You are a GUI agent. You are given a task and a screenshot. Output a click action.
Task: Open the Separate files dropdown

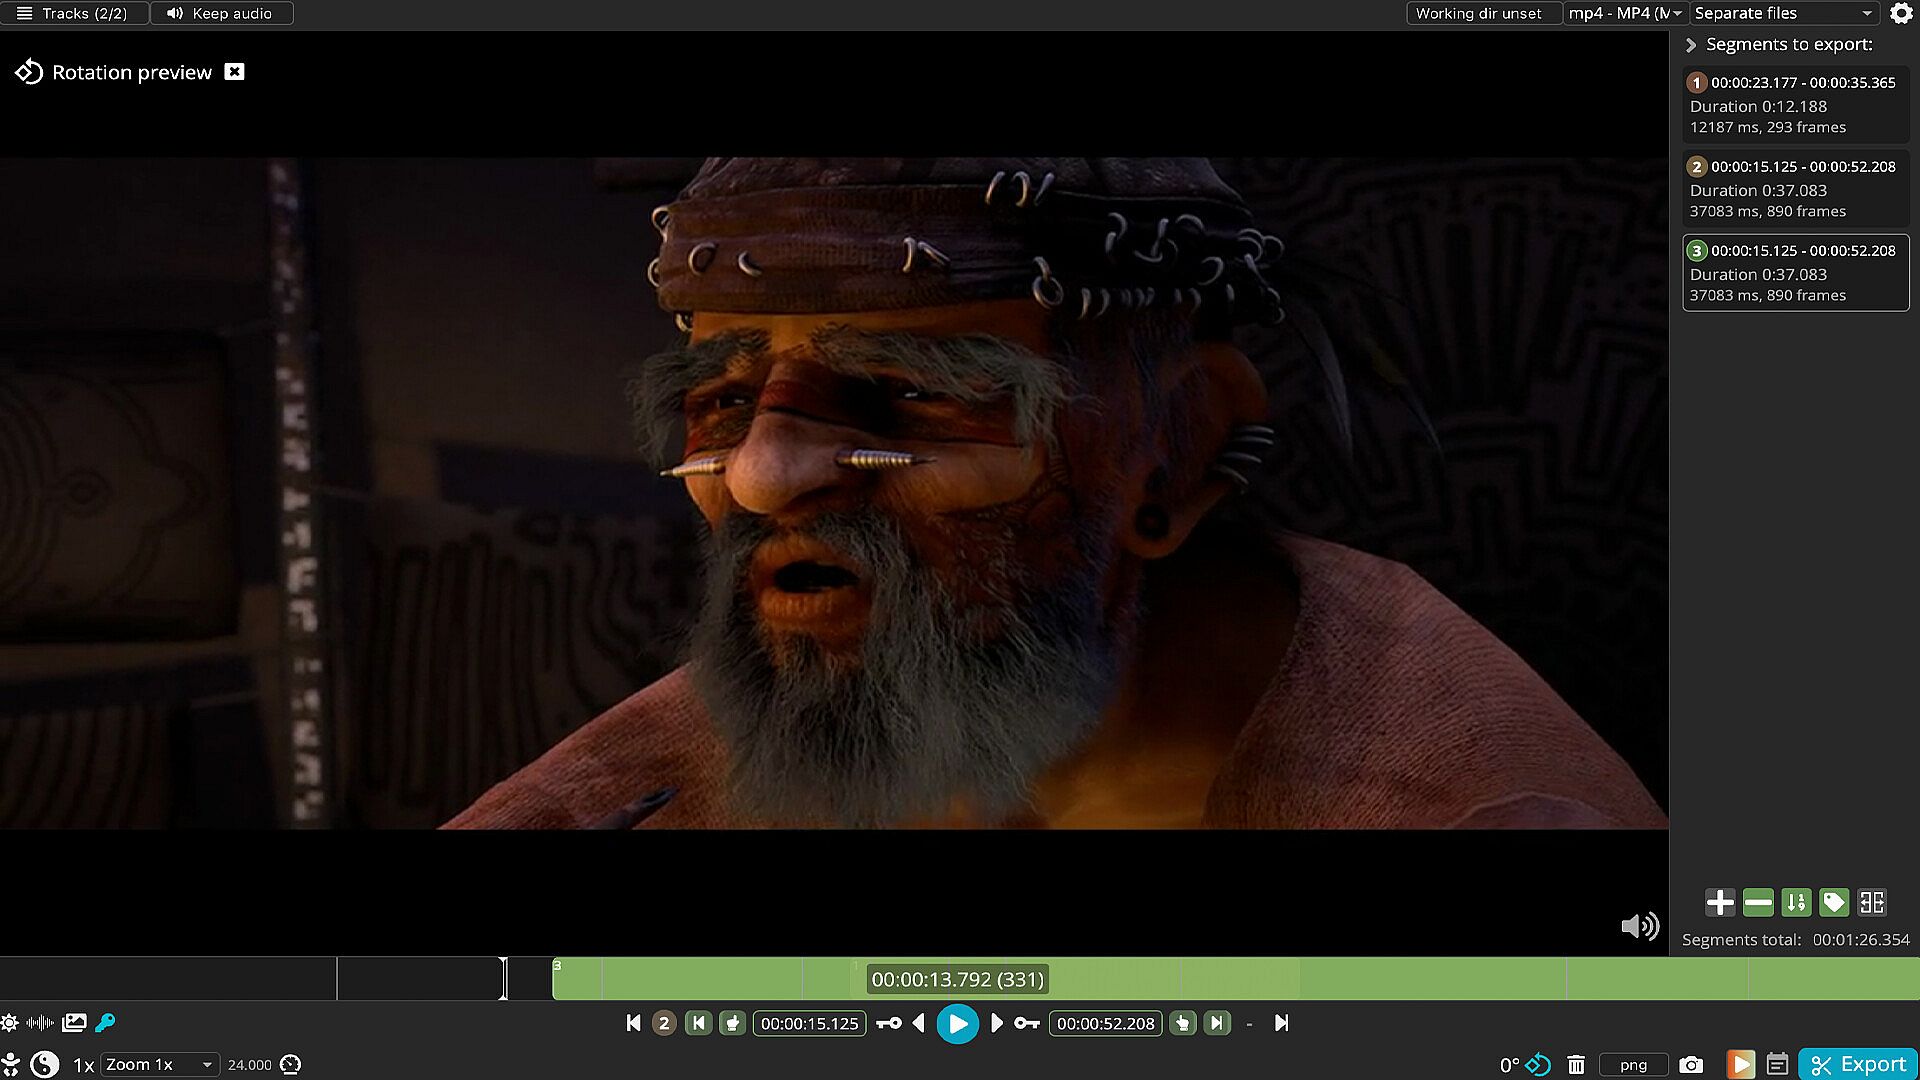(1783, 13)
